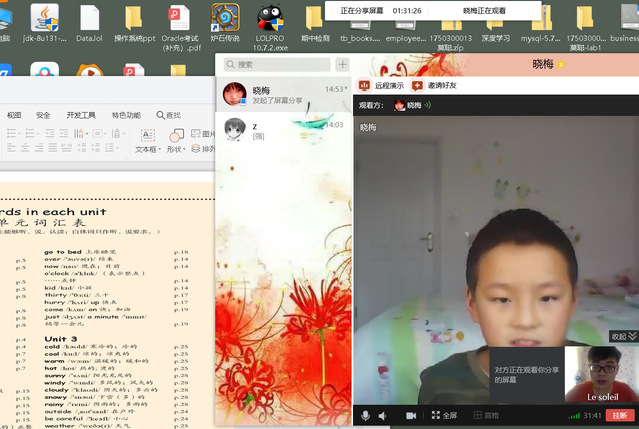Open the 开发工具 ribbon tab
This screenshot has height=429, width=639.
(81, 115)
